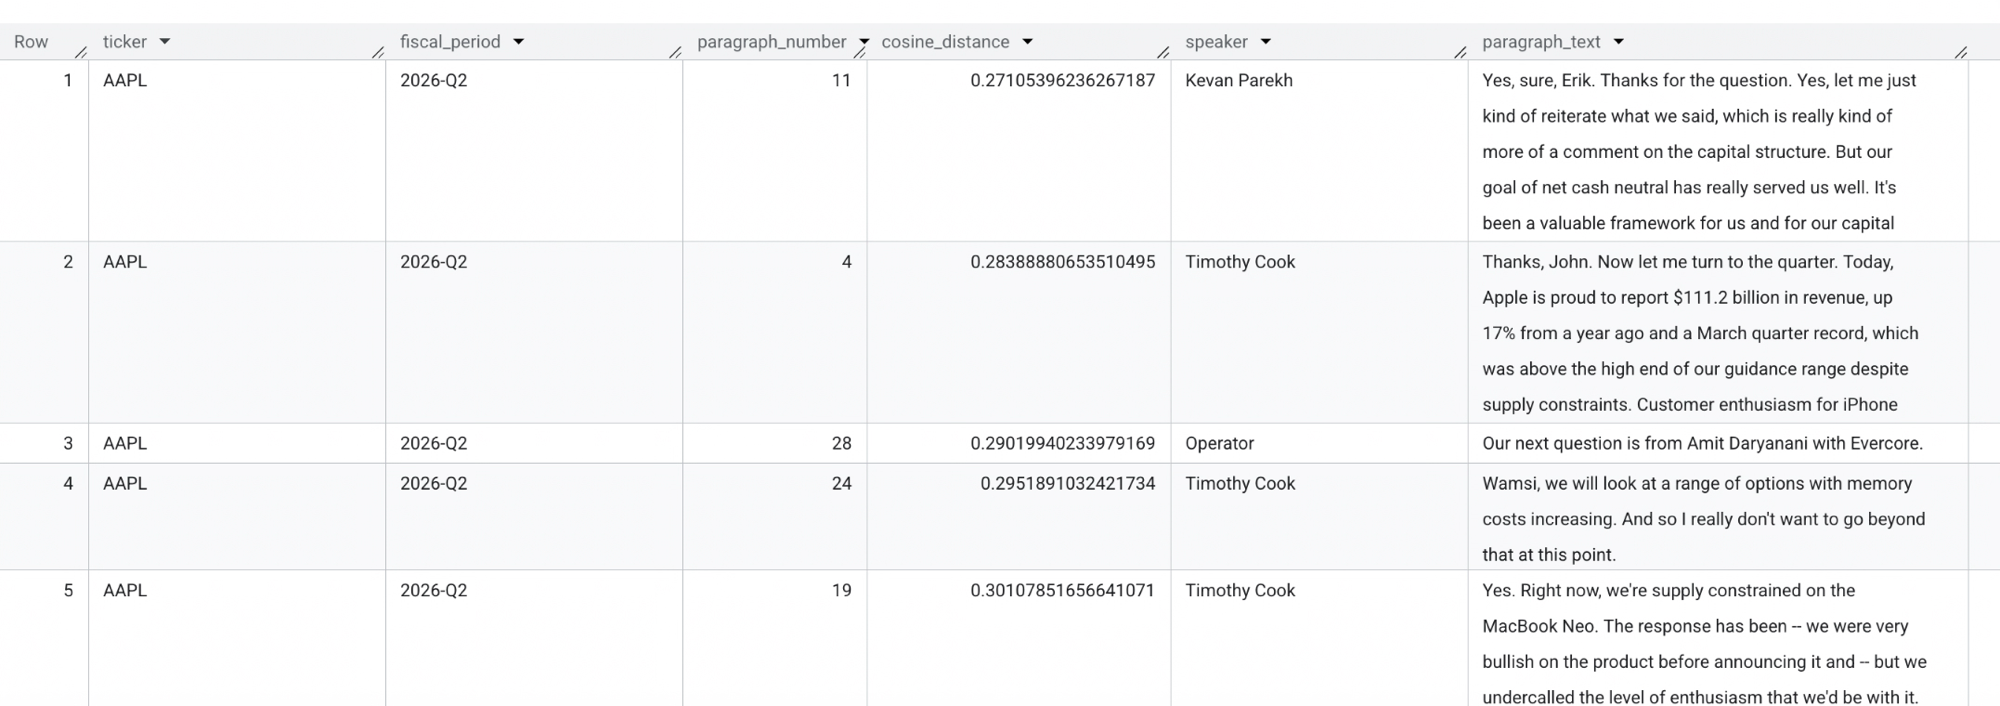This screenshot has width=2000, height=706.
Task: Click AAPL ticker in row 1
Action: tap(125, 80)
